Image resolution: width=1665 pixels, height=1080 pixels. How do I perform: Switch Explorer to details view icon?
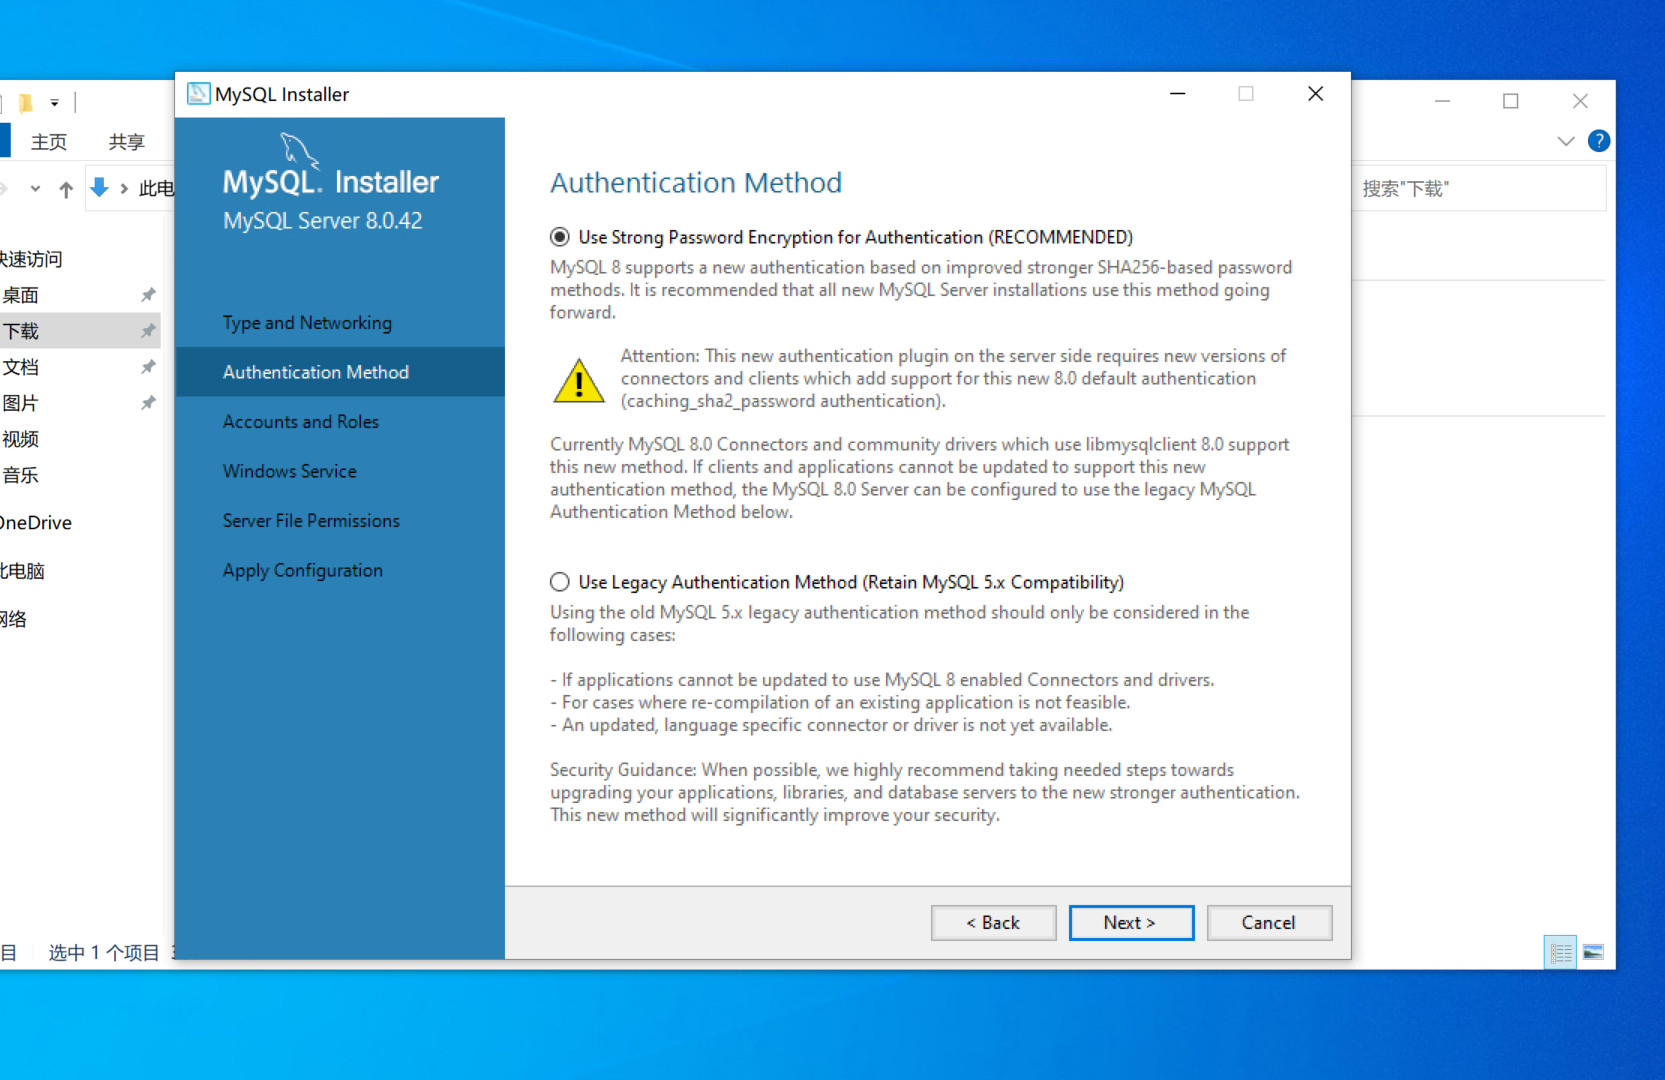coord(1560,953)
